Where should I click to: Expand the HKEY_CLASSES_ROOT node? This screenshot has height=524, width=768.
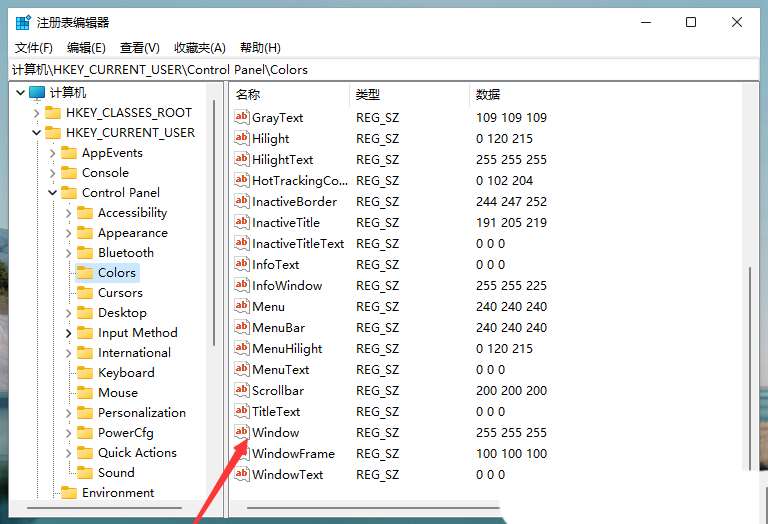pyautogui.click(x=36, y=113)
